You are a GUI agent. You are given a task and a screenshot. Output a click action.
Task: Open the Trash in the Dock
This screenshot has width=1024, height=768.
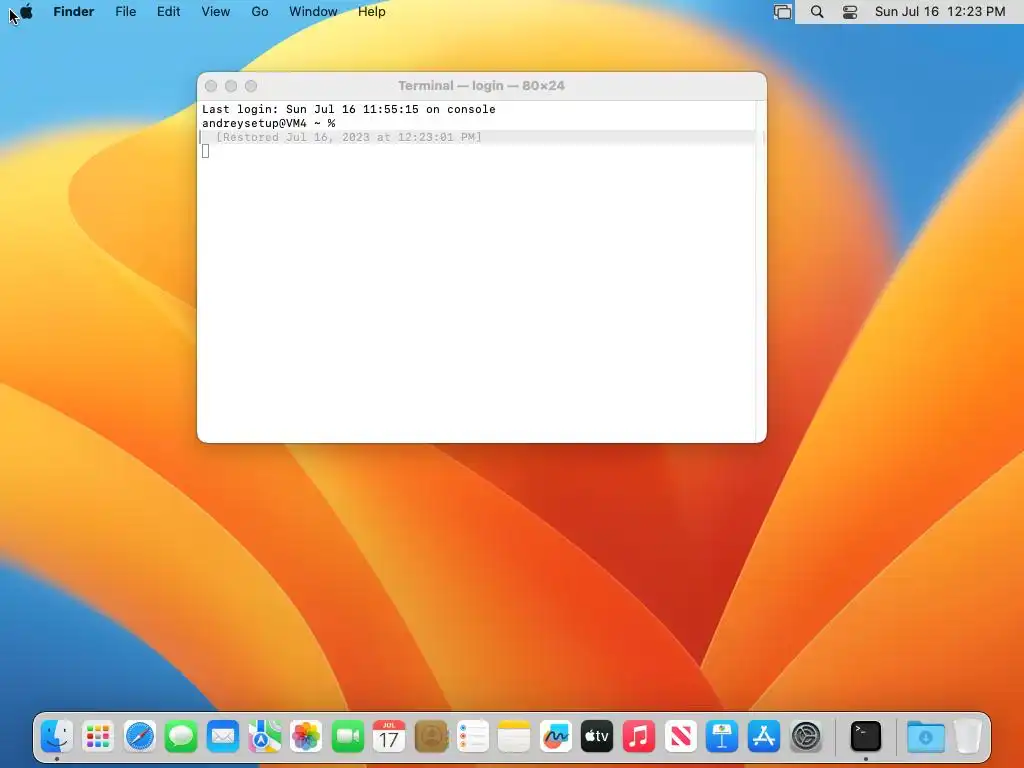pyautogui.click(x=968, y=737)
